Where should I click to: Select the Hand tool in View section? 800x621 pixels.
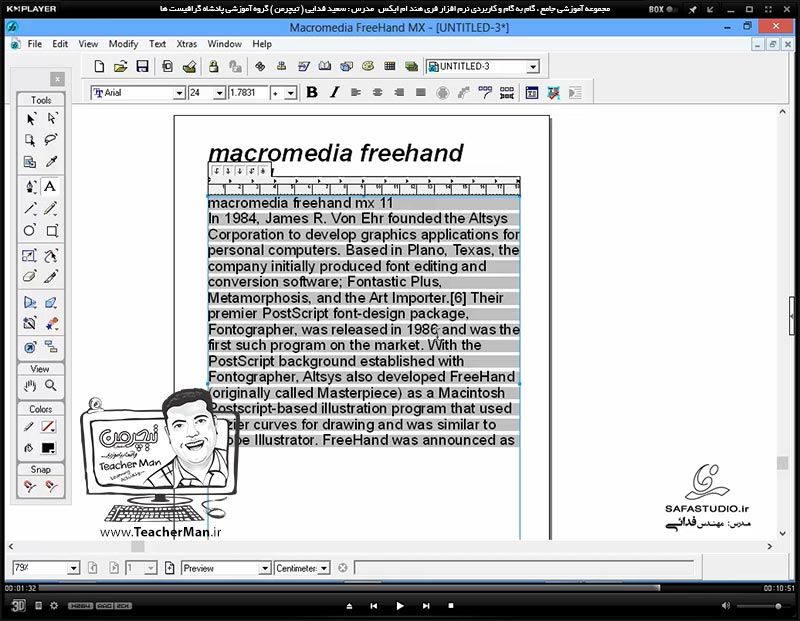tap(30, 386)
